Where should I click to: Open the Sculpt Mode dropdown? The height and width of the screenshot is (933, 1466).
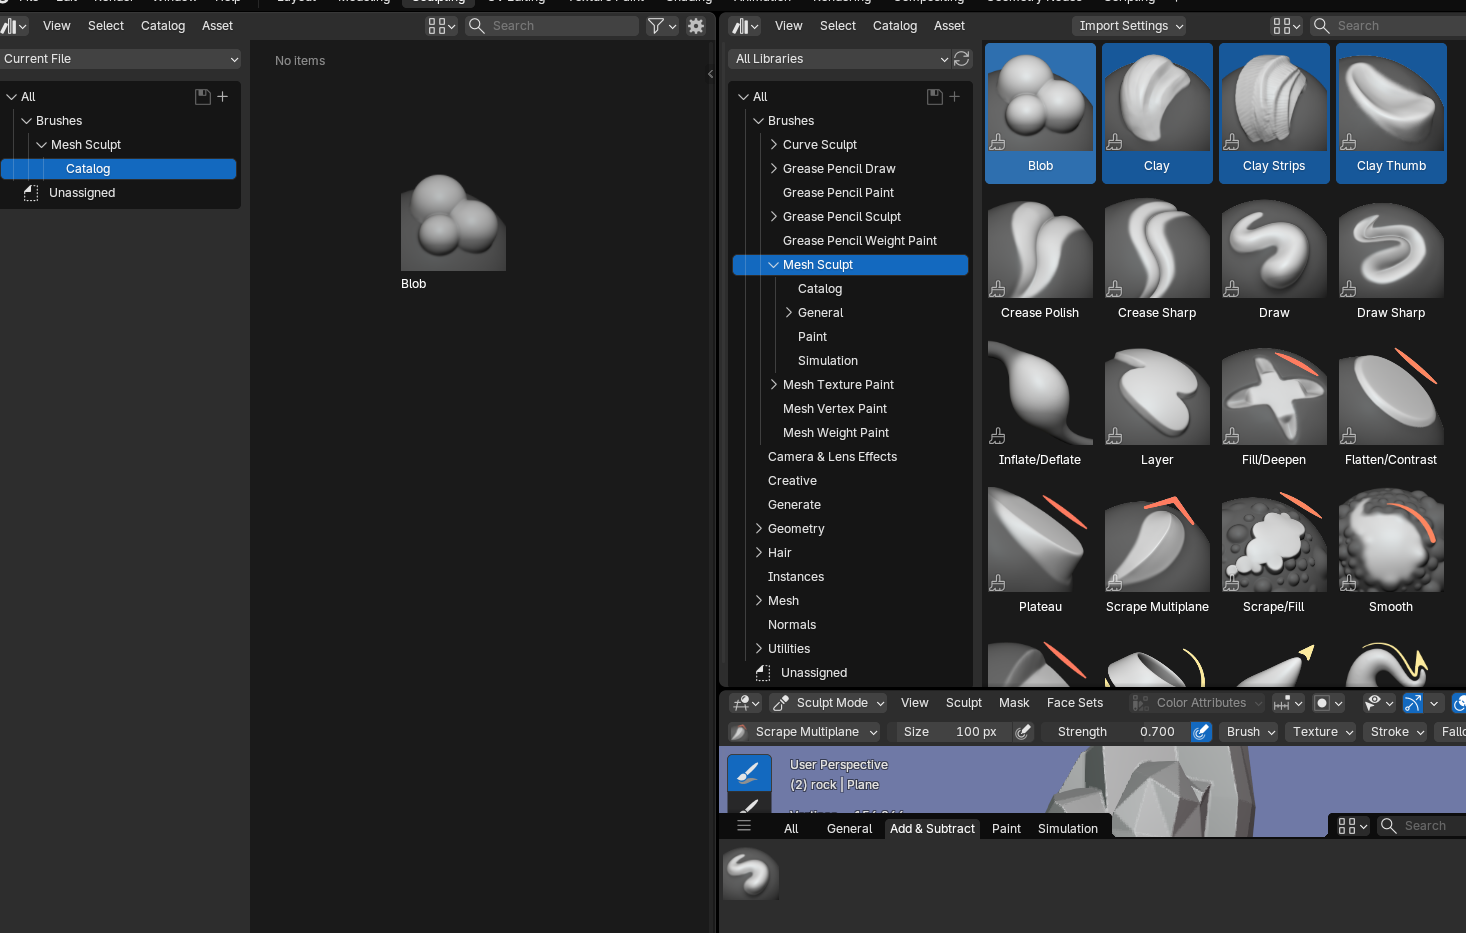(x=829, y=703)
